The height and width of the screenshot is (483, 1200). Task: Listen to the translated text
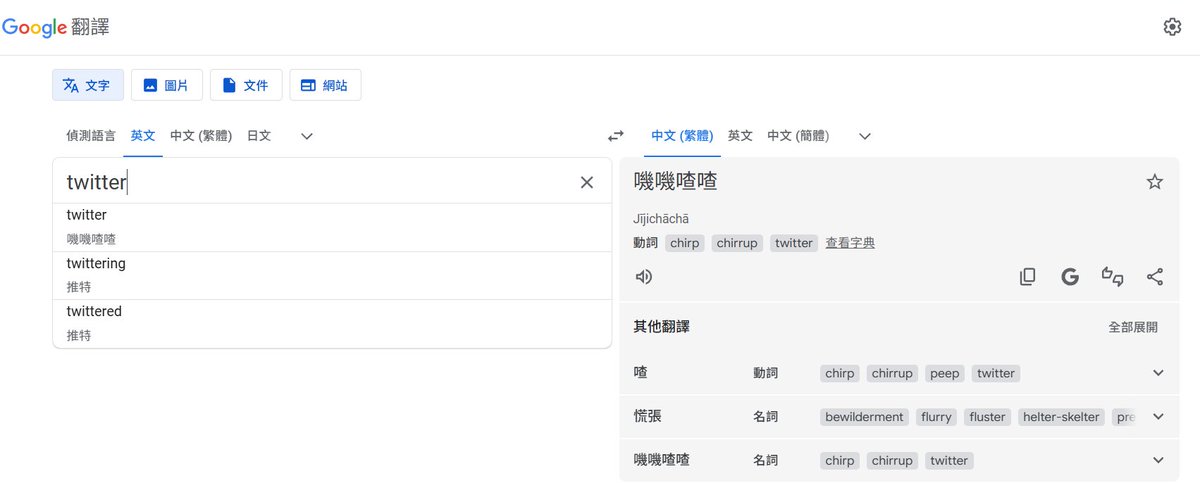coord(644,277)
